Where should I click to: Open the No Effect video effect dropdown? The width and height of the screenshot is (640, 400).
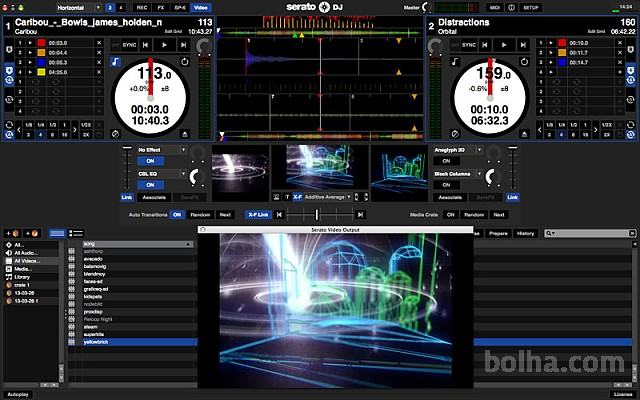point(162,150)
